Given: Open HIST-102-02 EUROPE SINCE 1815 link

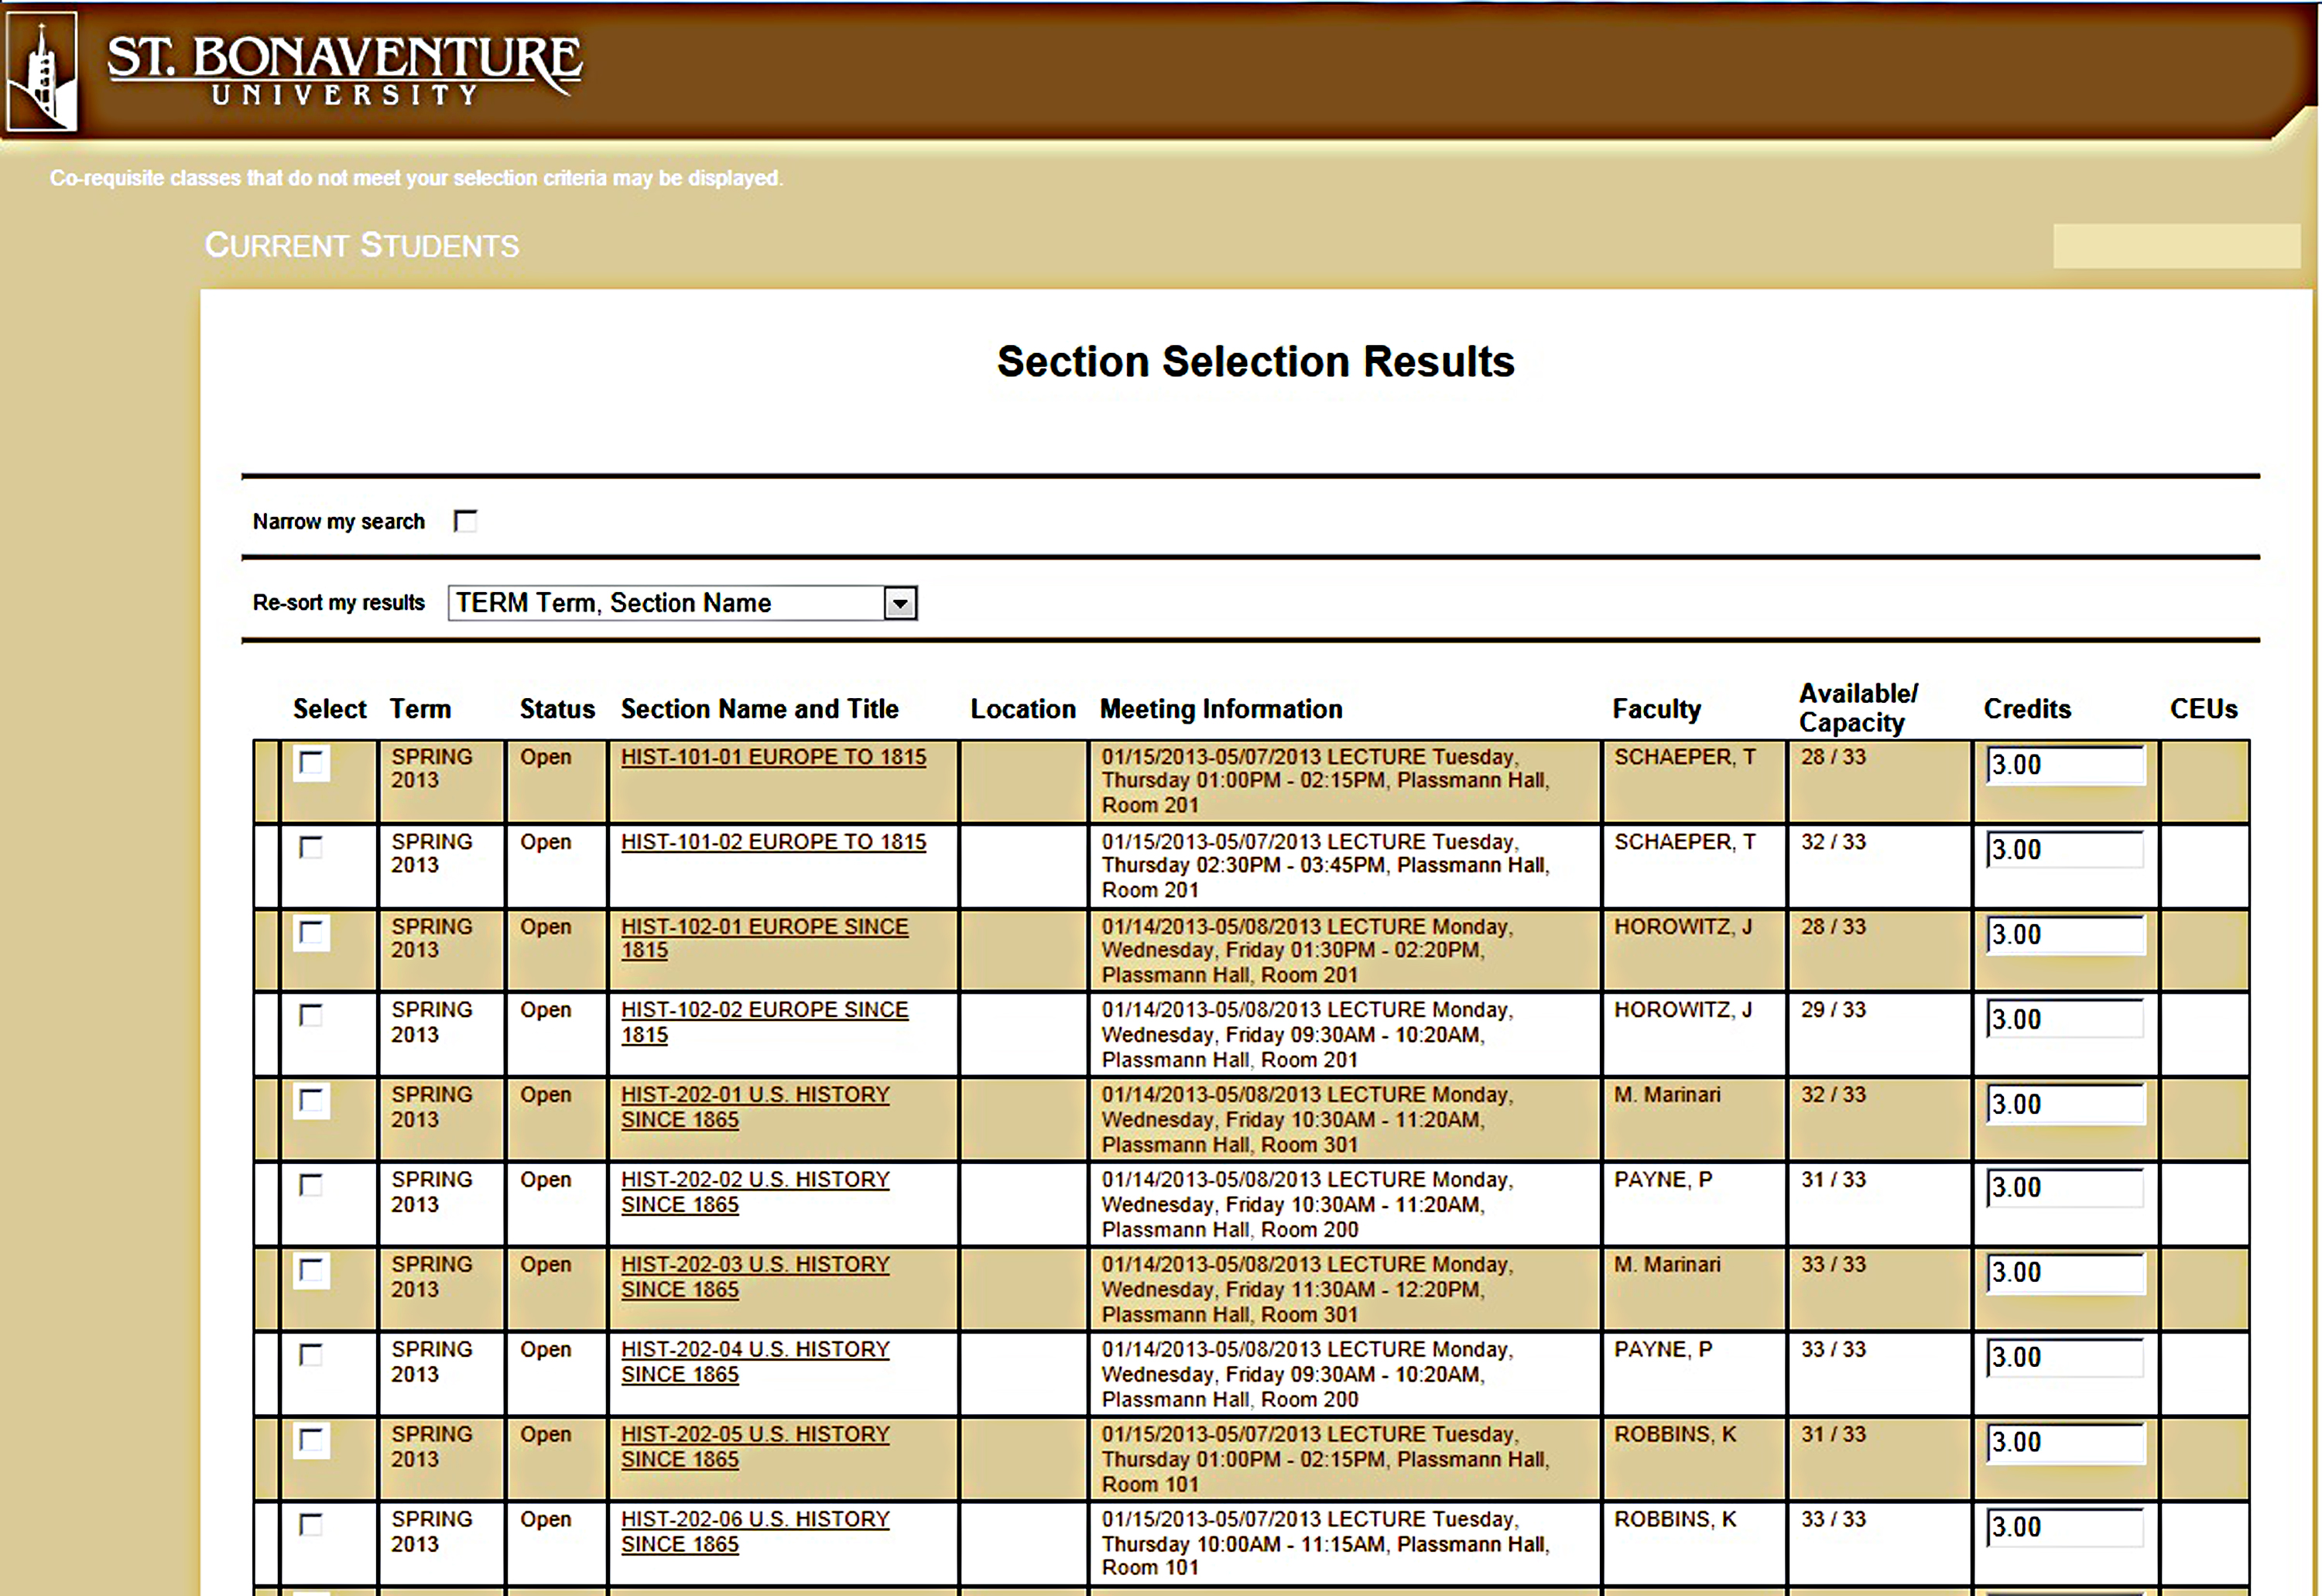Looking at the screenshot, I should pos(765,1022).
